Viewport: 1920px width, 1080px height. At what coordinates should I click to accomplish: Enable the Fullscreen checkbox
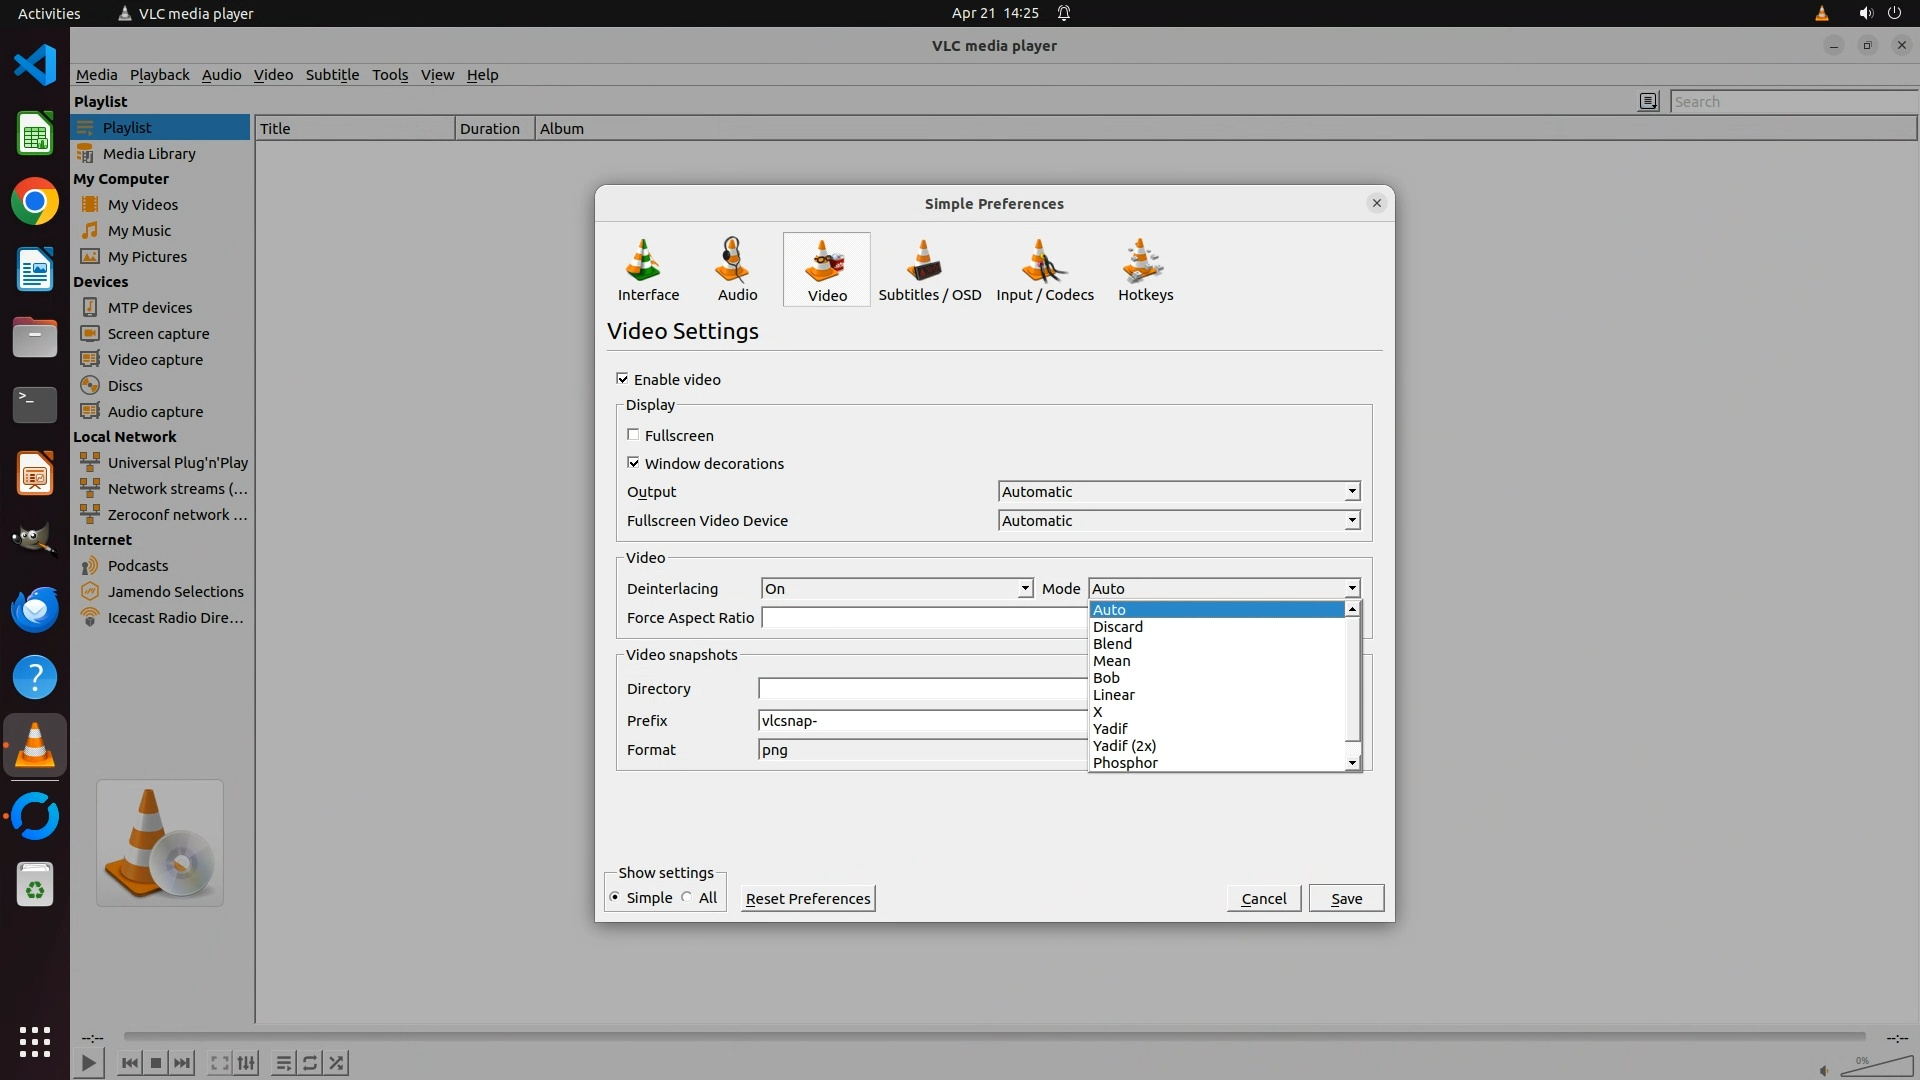click(633, 435)
